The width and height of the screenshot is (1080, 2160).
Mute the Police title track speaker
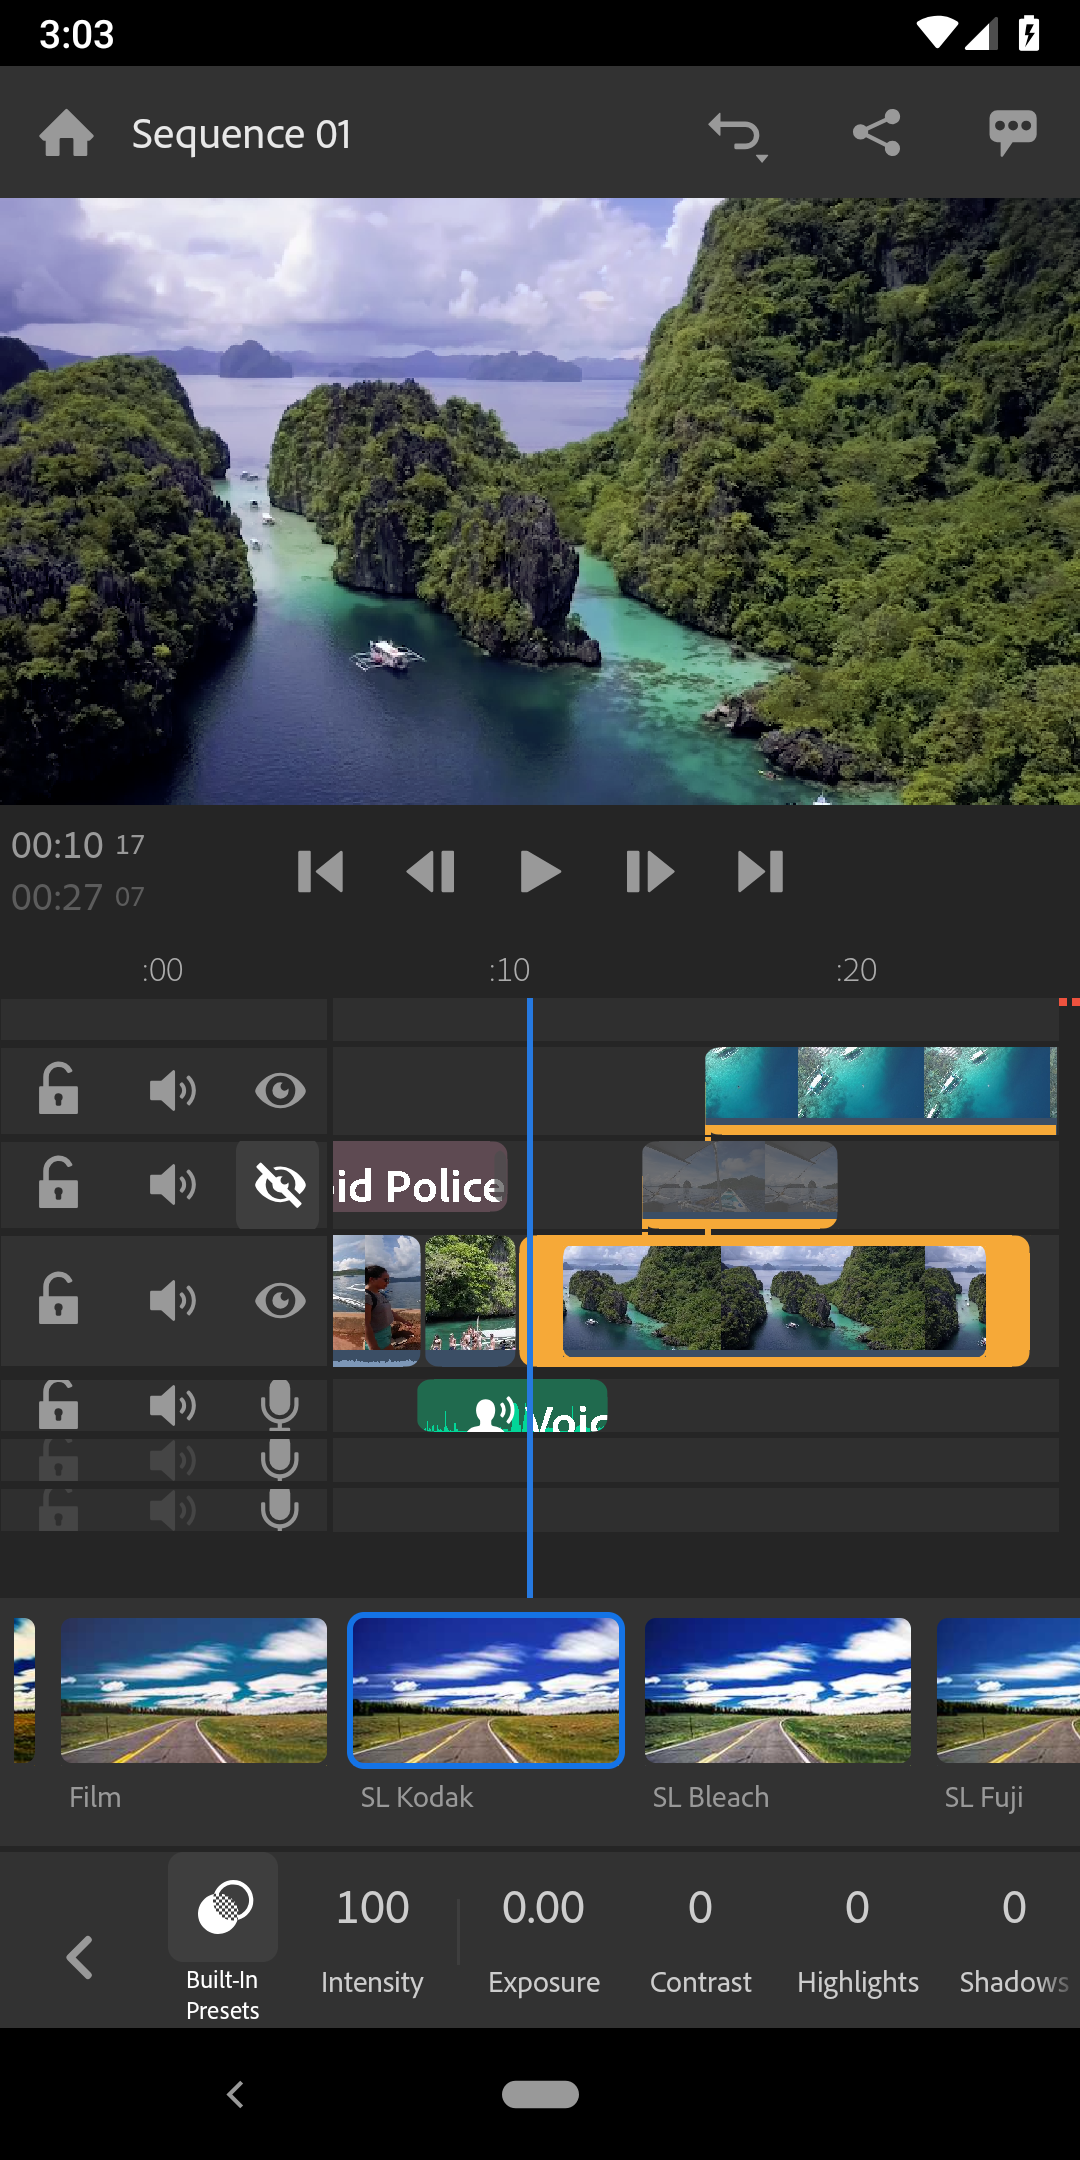click(x=173, y=1185)
